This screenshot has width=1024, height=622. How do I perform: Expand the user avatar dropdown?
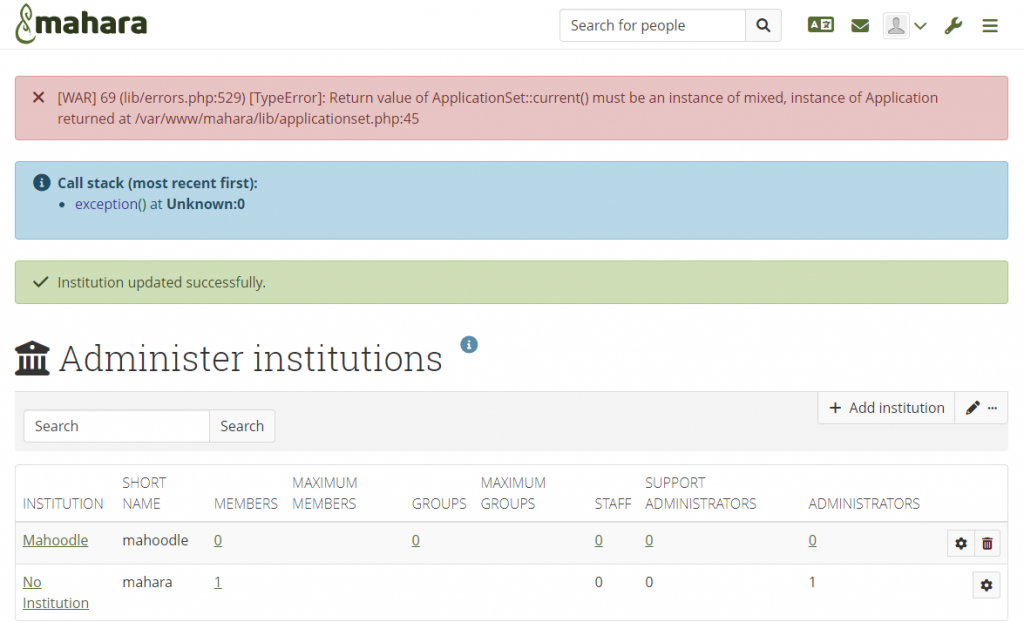(x=905, y=26)
